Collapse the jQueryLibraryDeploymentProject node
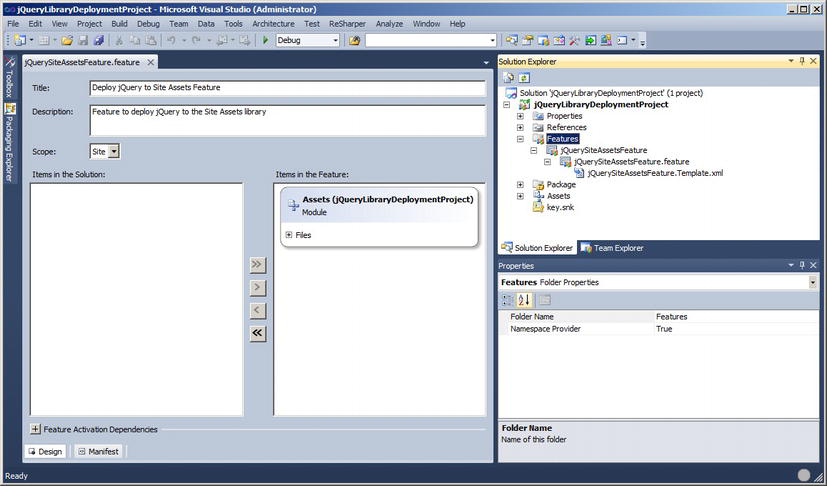Image resolution: width=827 pixels, height=486 pixels. click(x=506, y=104)
